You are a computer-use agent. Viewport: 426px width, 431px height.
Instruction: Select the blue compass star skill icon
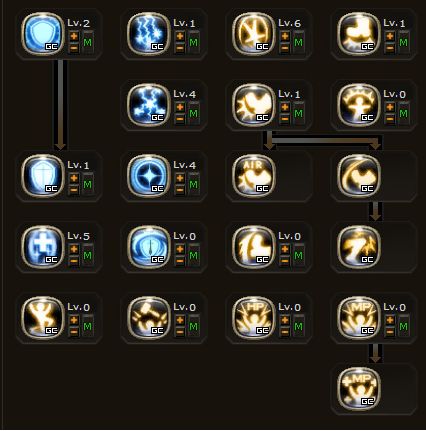tap(149, 175)
